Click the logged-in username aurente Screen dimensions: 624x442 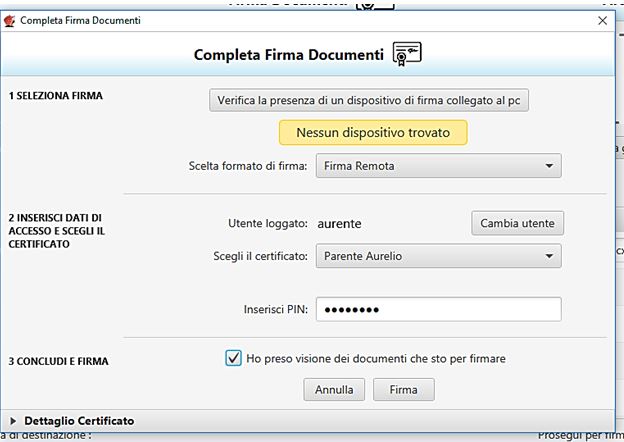pos(339,223)
